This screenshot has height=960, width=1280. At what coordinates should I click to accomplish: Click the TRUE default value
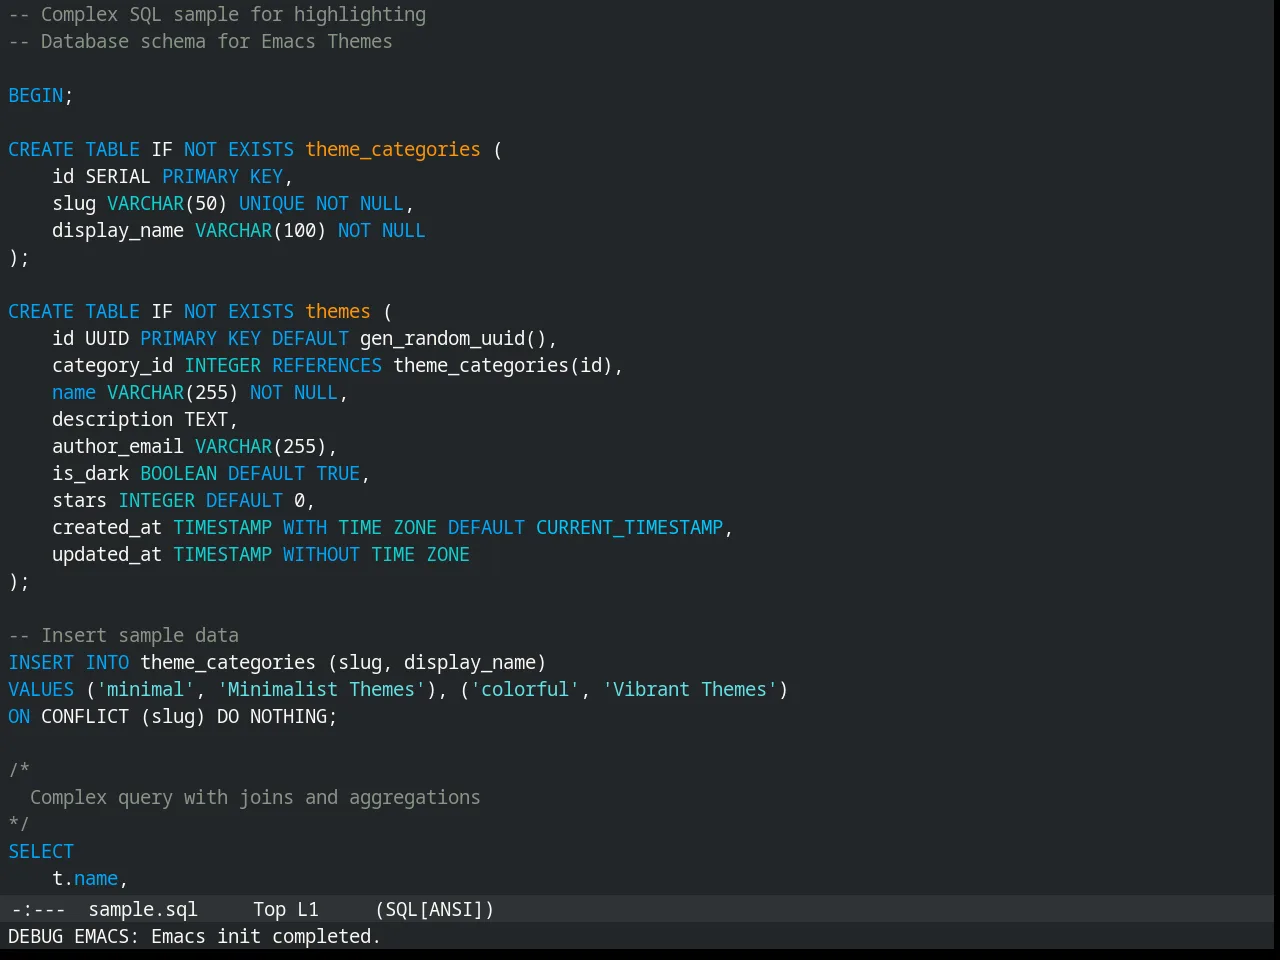click(x=338, y=474)
